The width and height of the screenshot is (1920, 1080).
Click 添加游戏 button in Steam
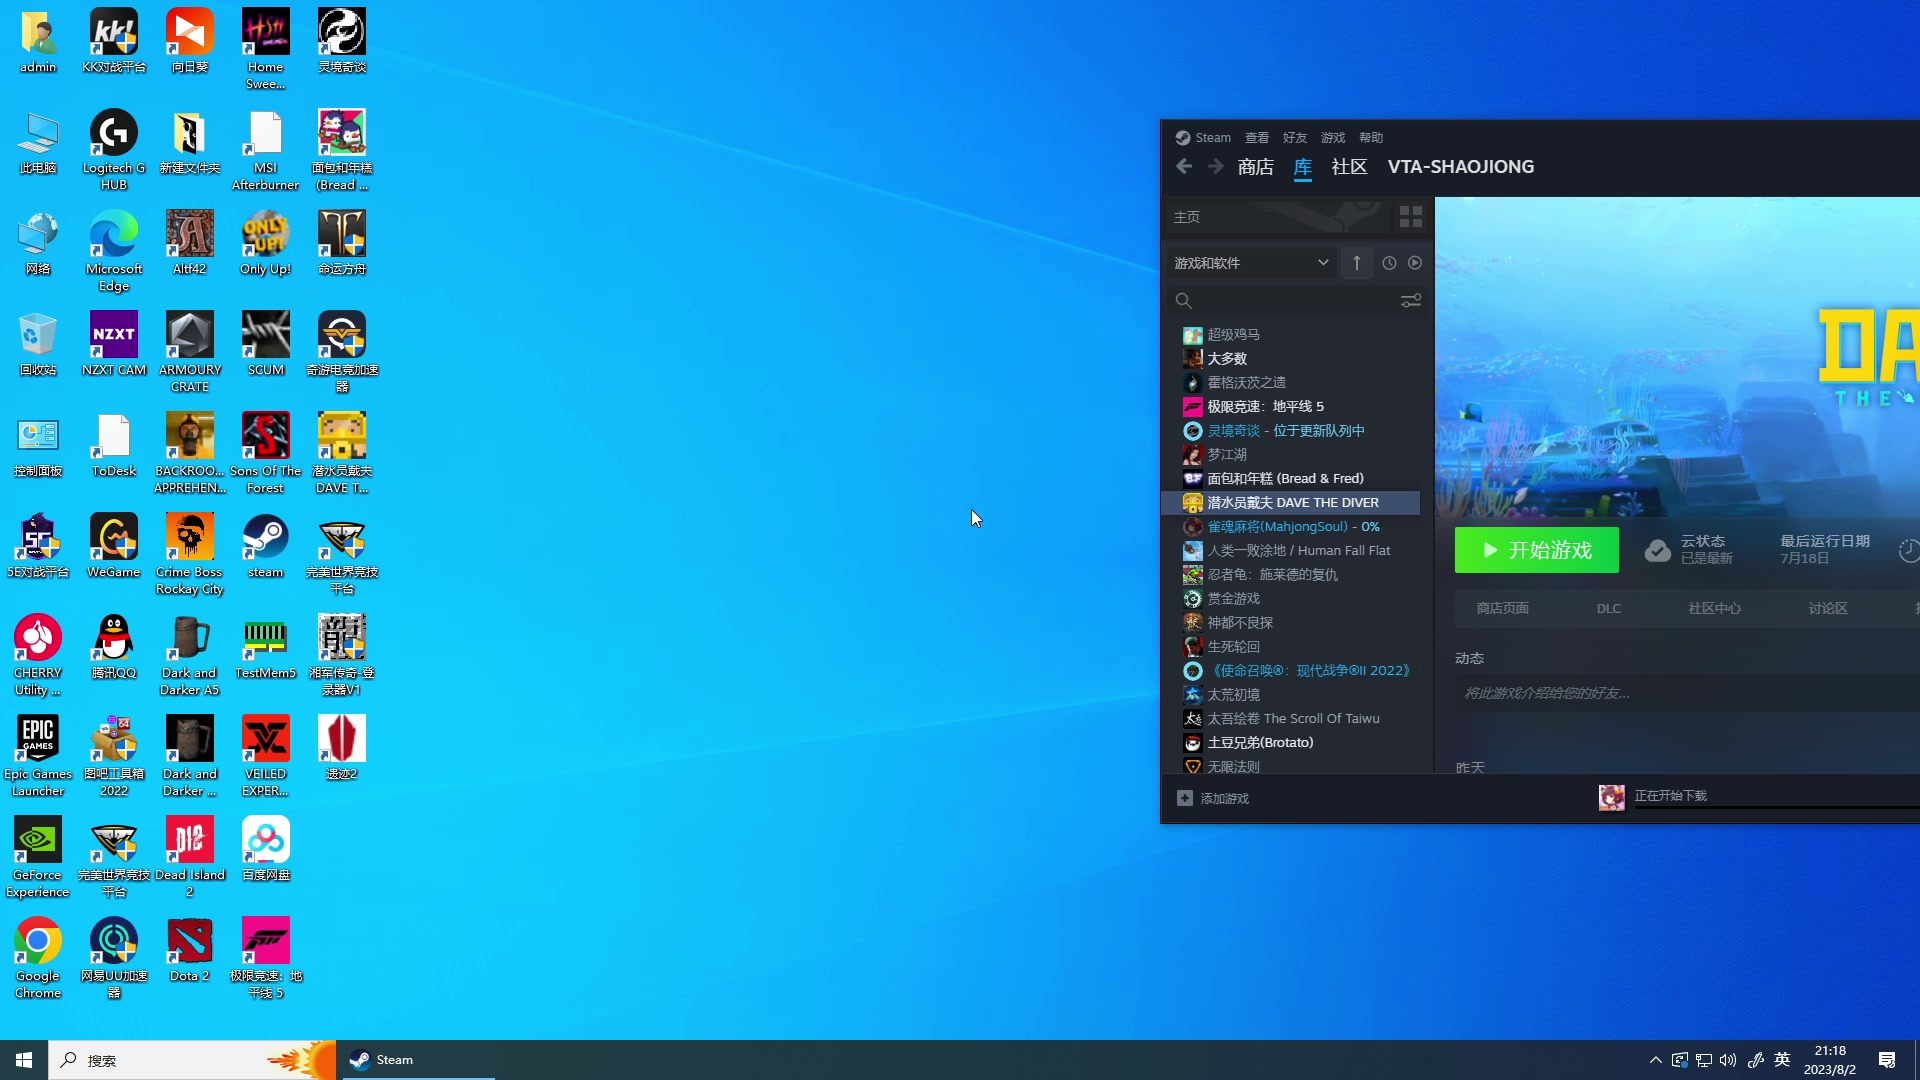[x=1213, y=798]
